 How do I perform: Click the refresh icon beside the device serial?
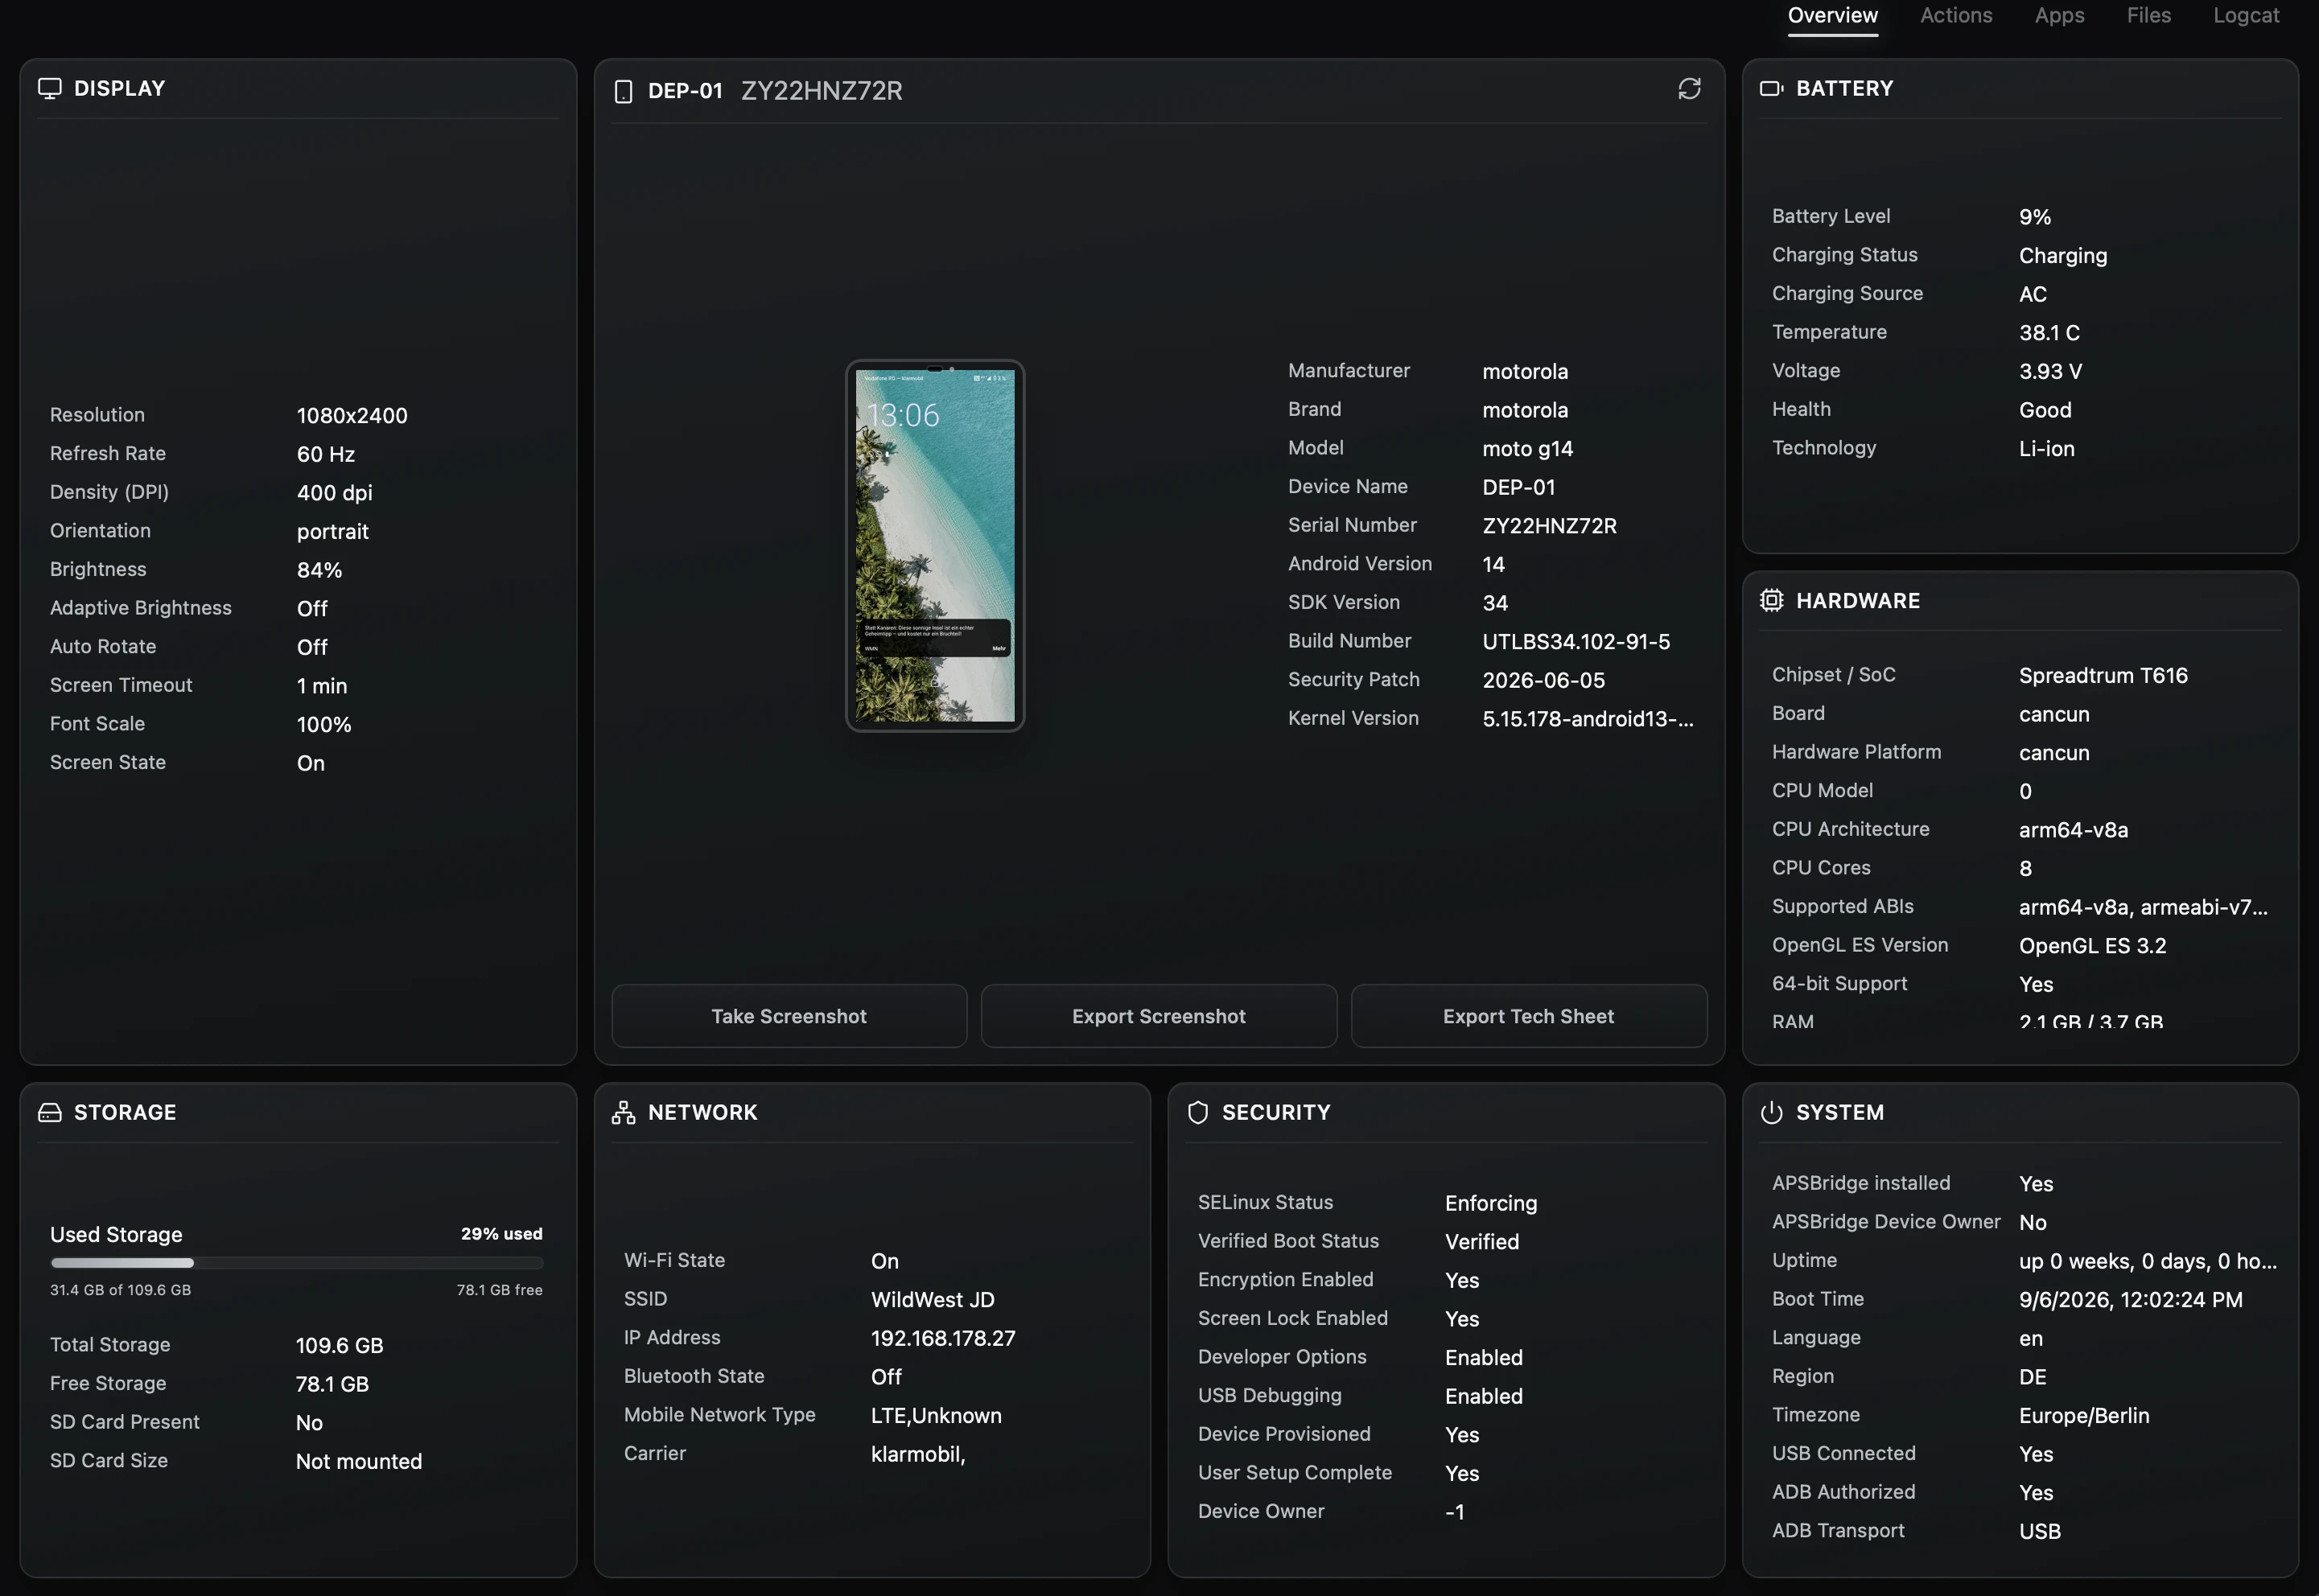pyautogui.click(x=1689, y=89)
